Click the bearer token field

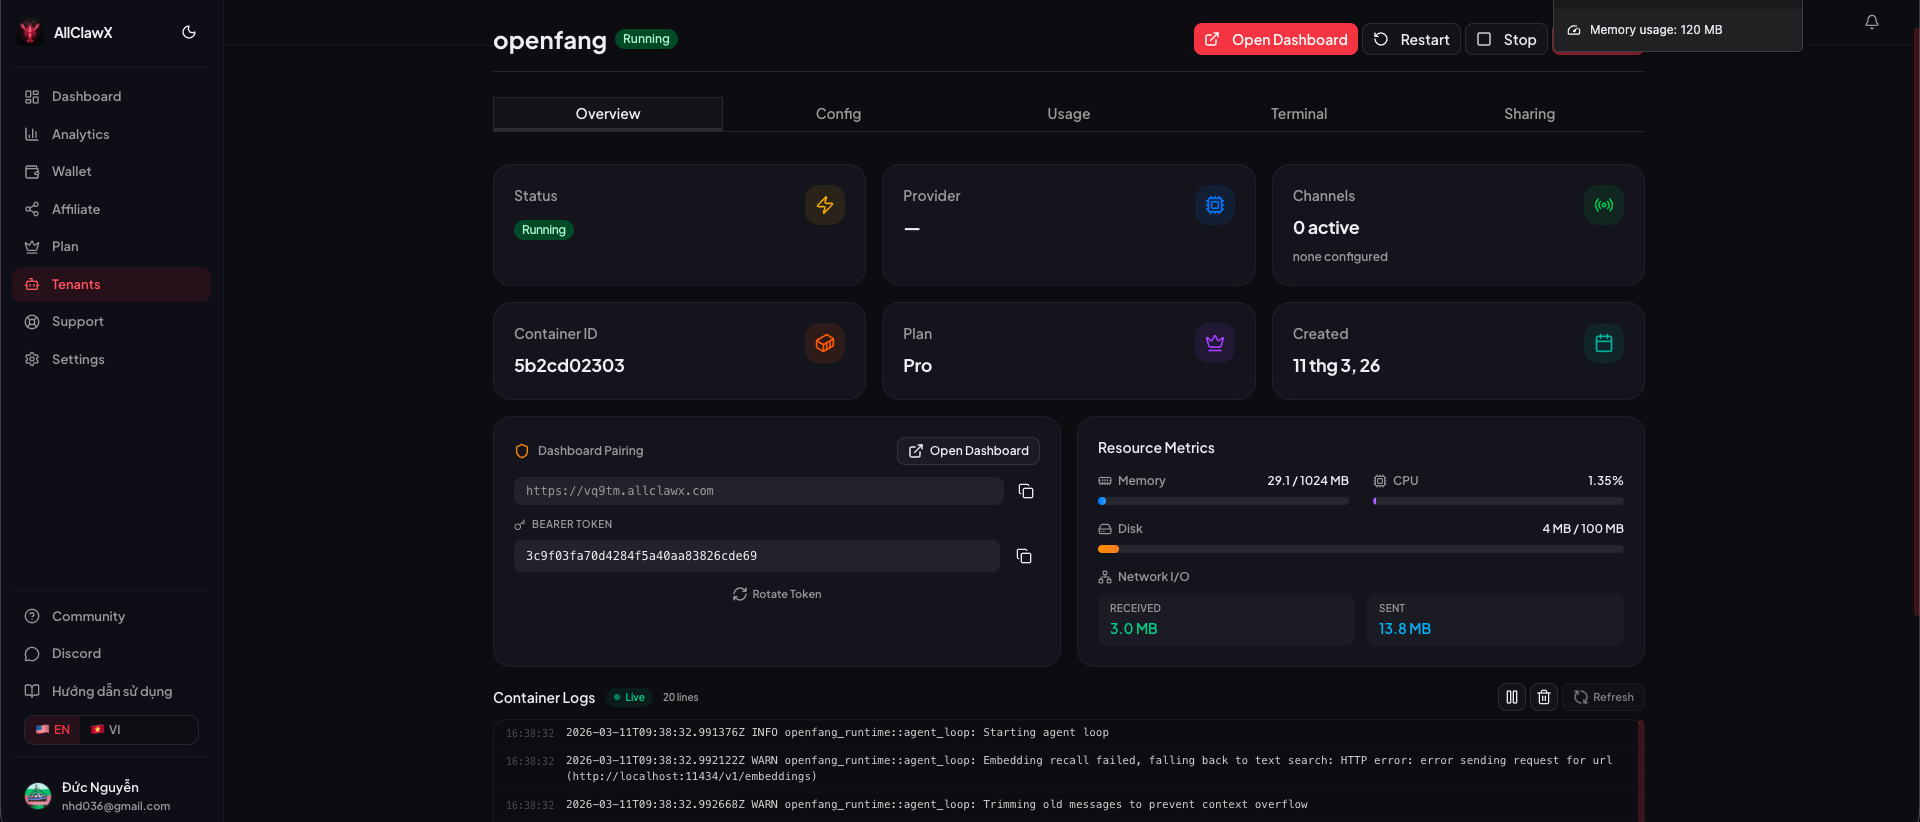click(x=757, y=556)
